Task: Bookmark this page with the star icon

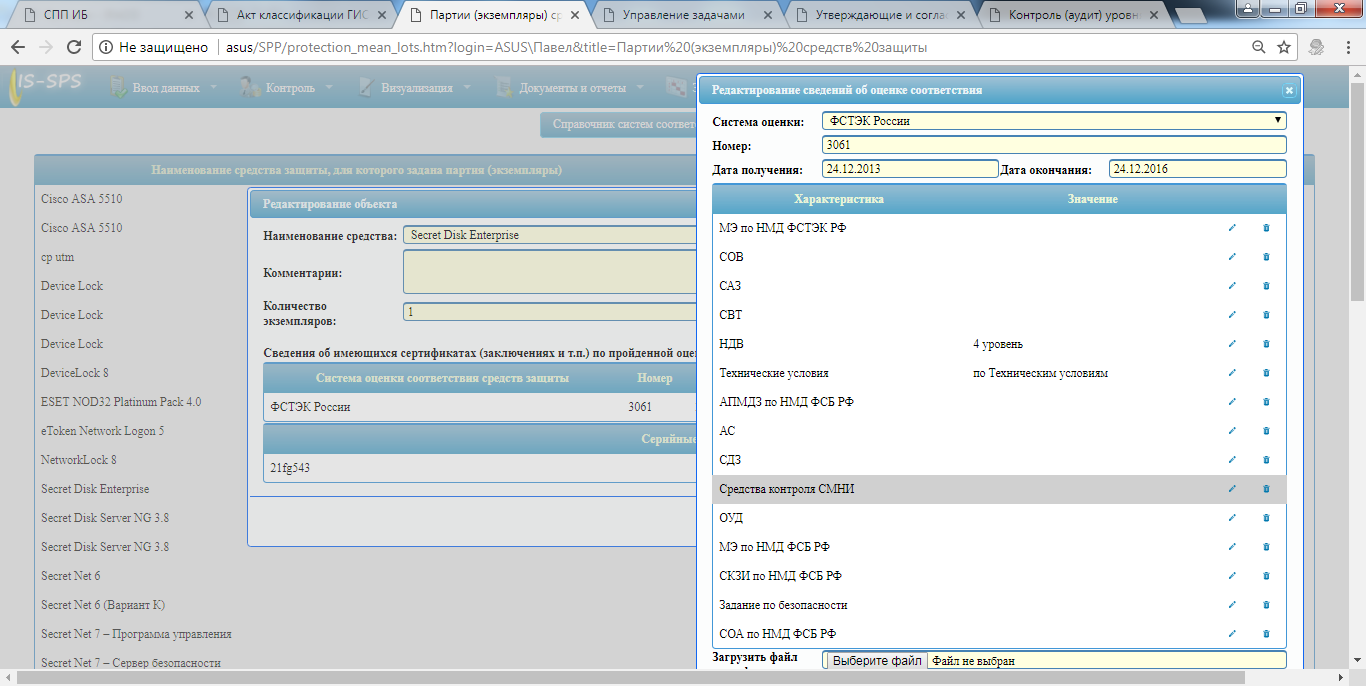Action: pos(1285,47)
